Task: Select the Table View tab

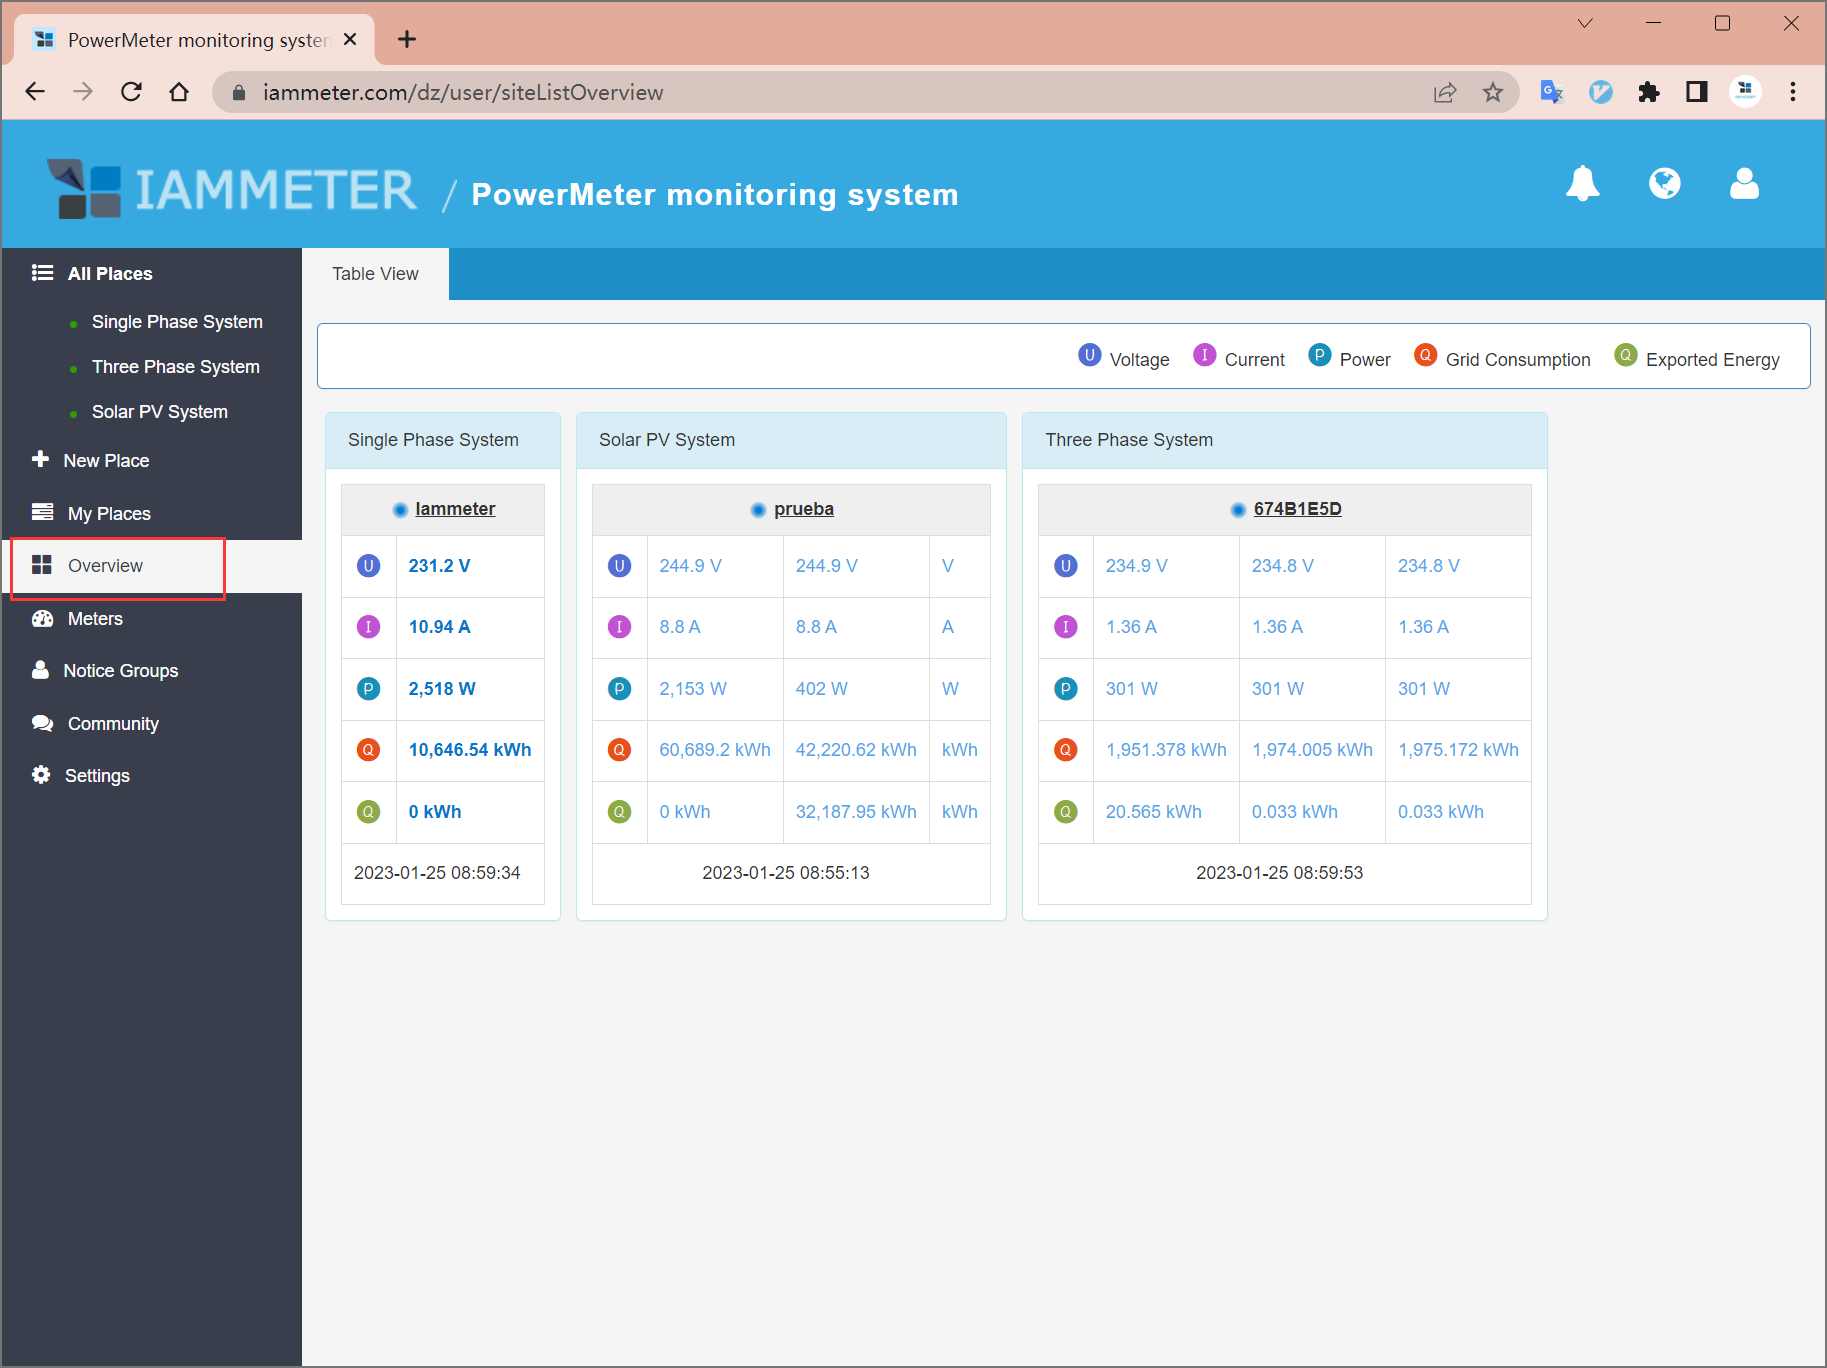Action: 375,274
